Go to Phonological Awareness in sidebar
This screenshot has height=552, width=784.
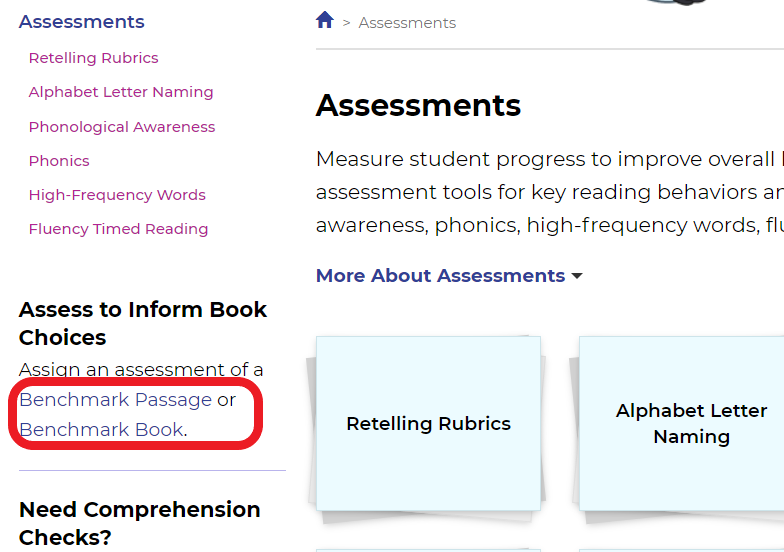coord(122,127)
